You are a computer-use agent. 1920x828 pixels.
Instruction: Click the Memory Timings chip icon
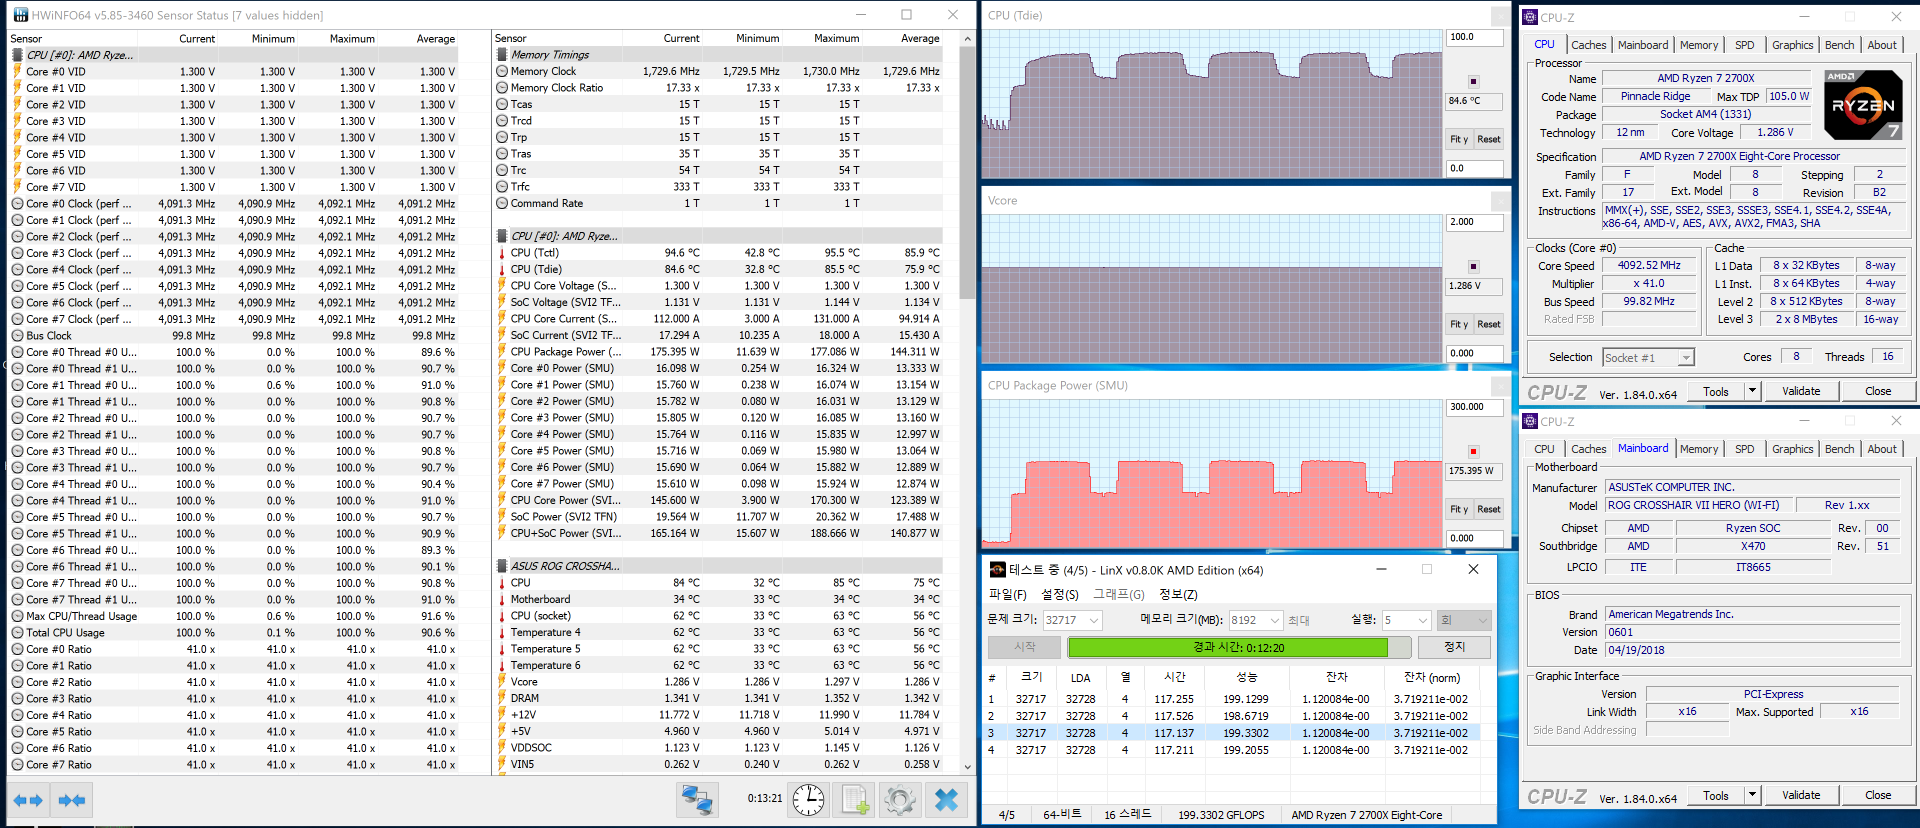[x=502, y=55]
